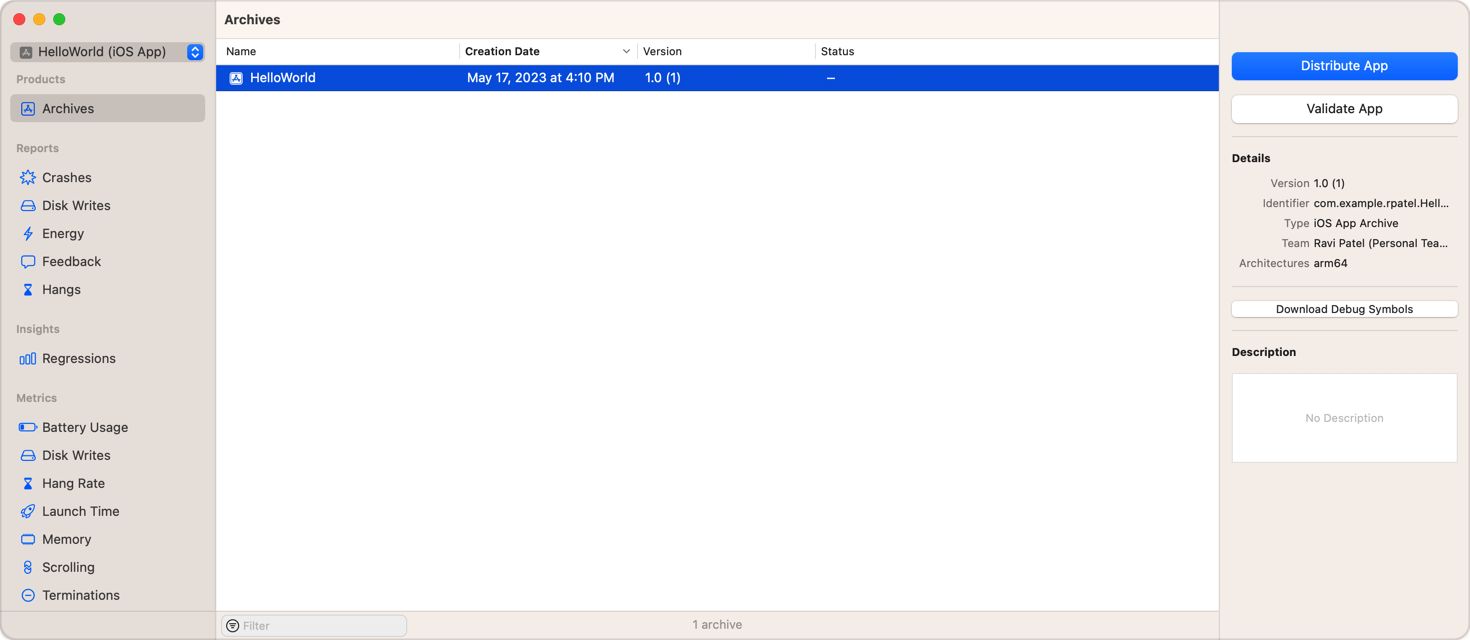View Terminations metrics
Screen dimensions: 1470x640
click(x=108, y=595)
